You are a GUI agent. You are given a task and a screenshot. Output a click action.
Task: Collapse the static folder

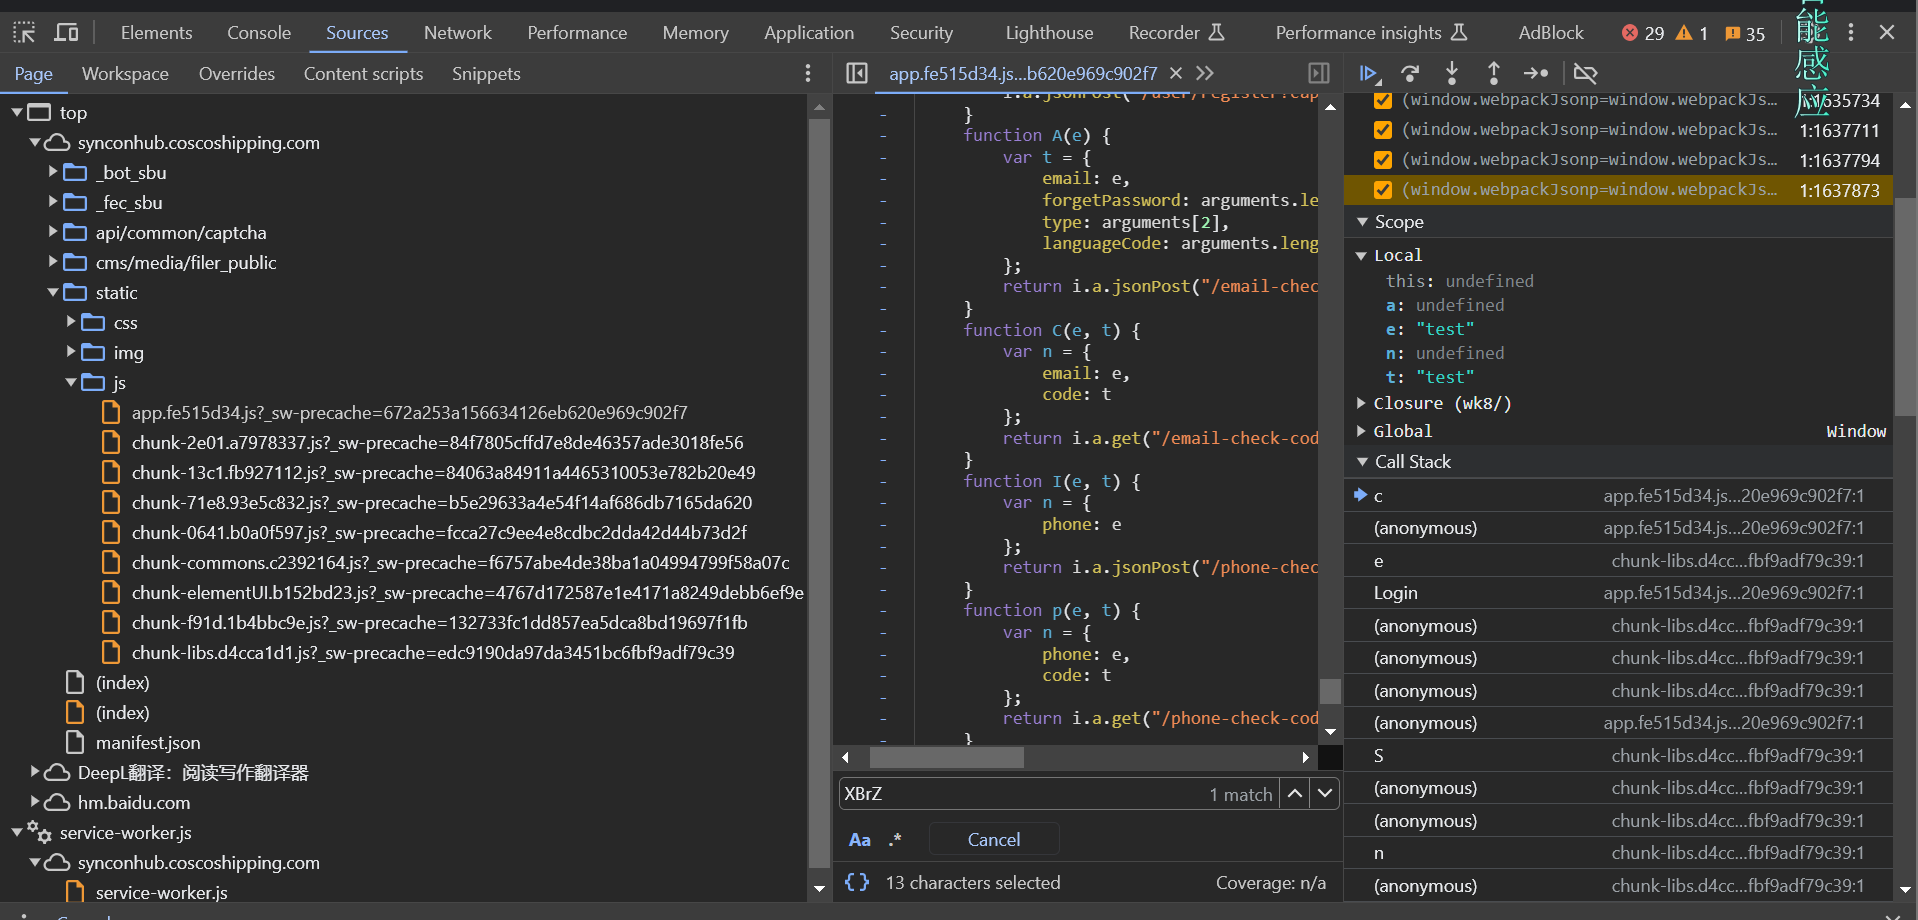click(53, 292)
